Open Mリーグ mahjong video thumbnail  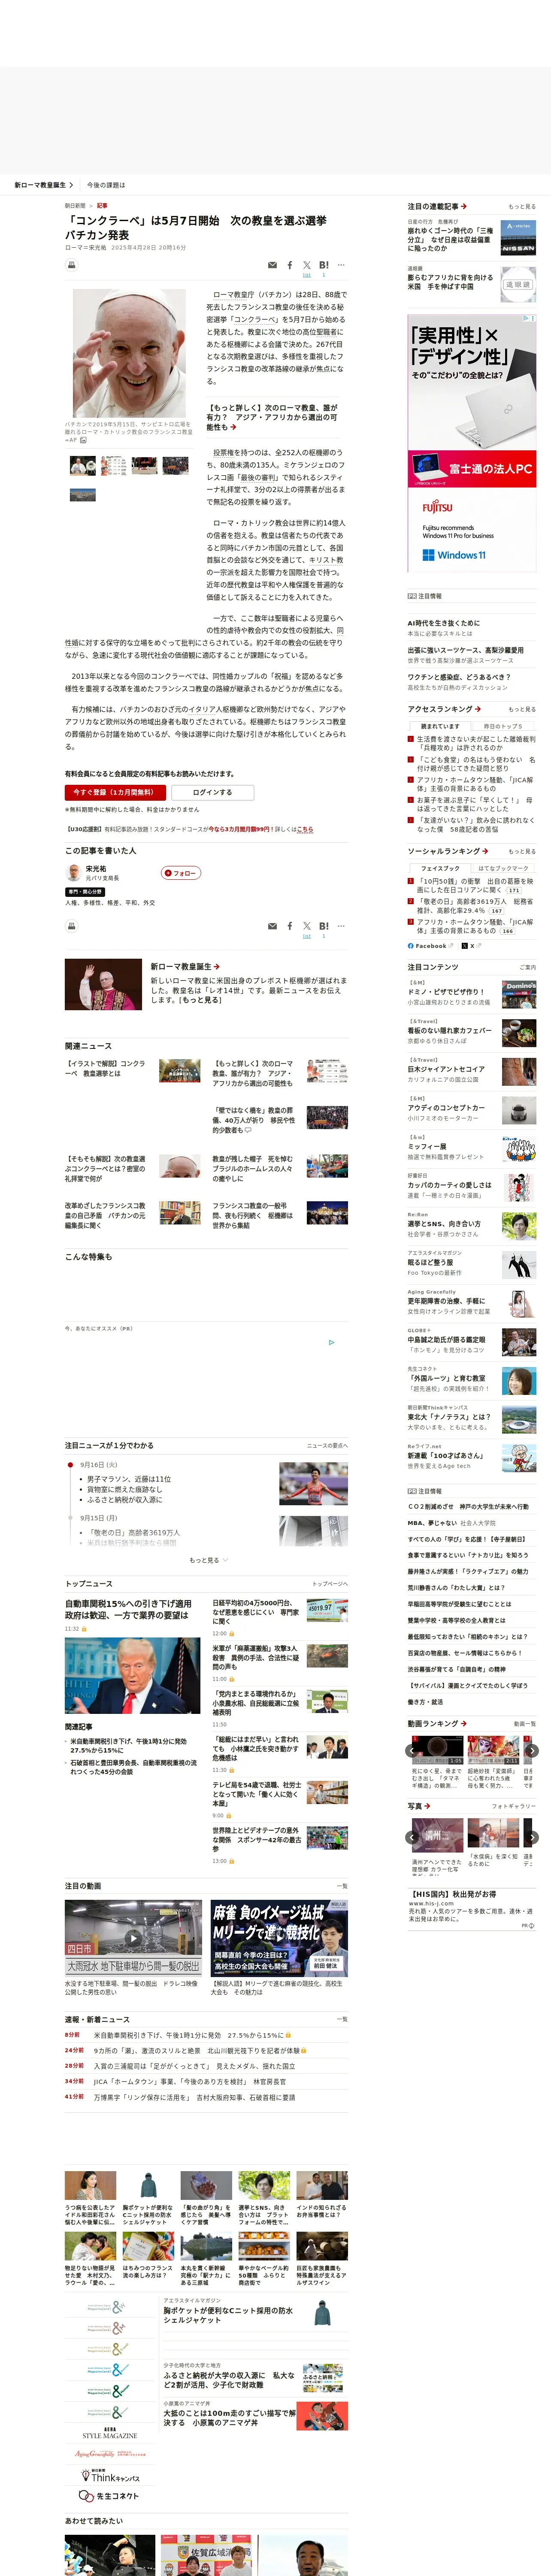279,1937
